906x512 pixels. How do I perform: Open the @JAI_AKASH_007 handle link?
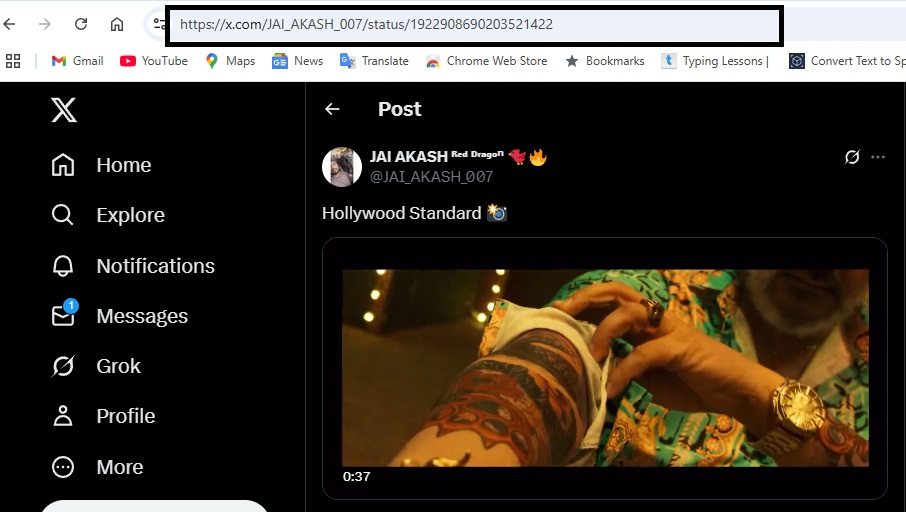tap(431, 177)
